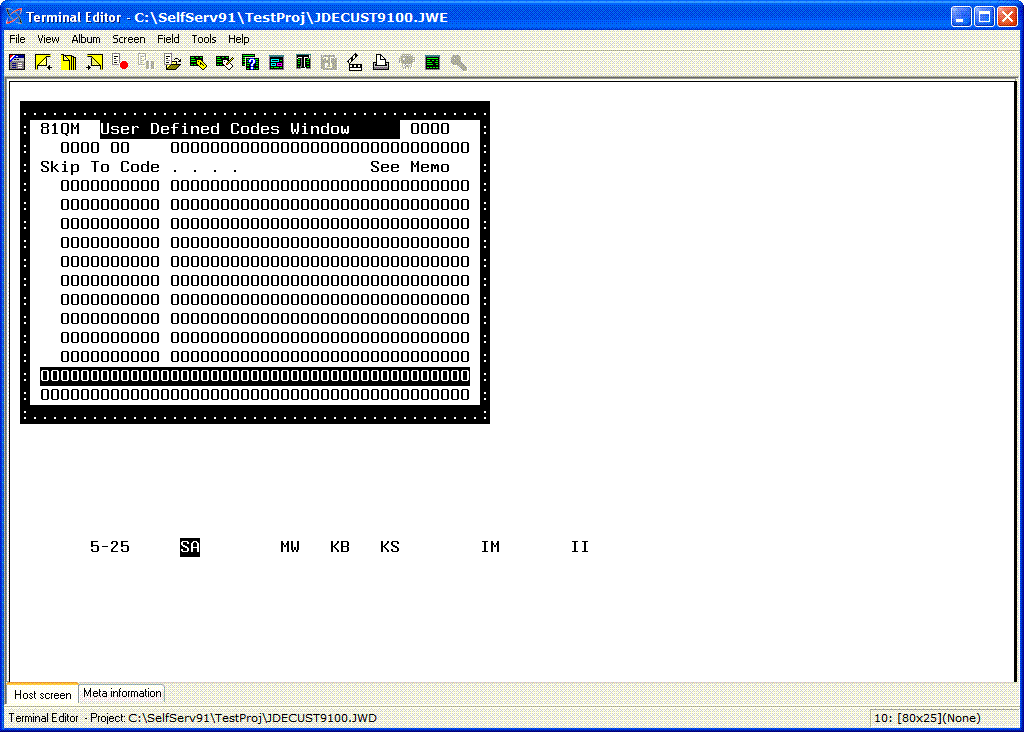This screenshot has height=732, width=1024.
Task: Click the 81QM screen identifier
Action: pos(60,129)
